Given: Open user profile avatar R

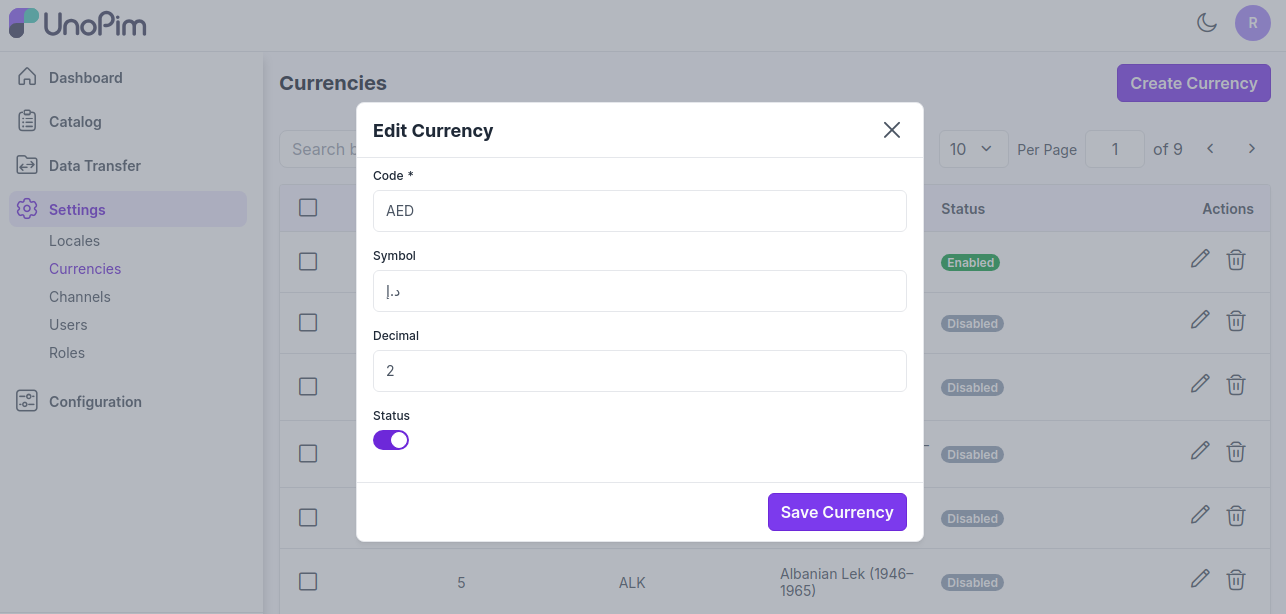Looking at the screenshot, I should pyautogui.click(x=1252, y=22).
